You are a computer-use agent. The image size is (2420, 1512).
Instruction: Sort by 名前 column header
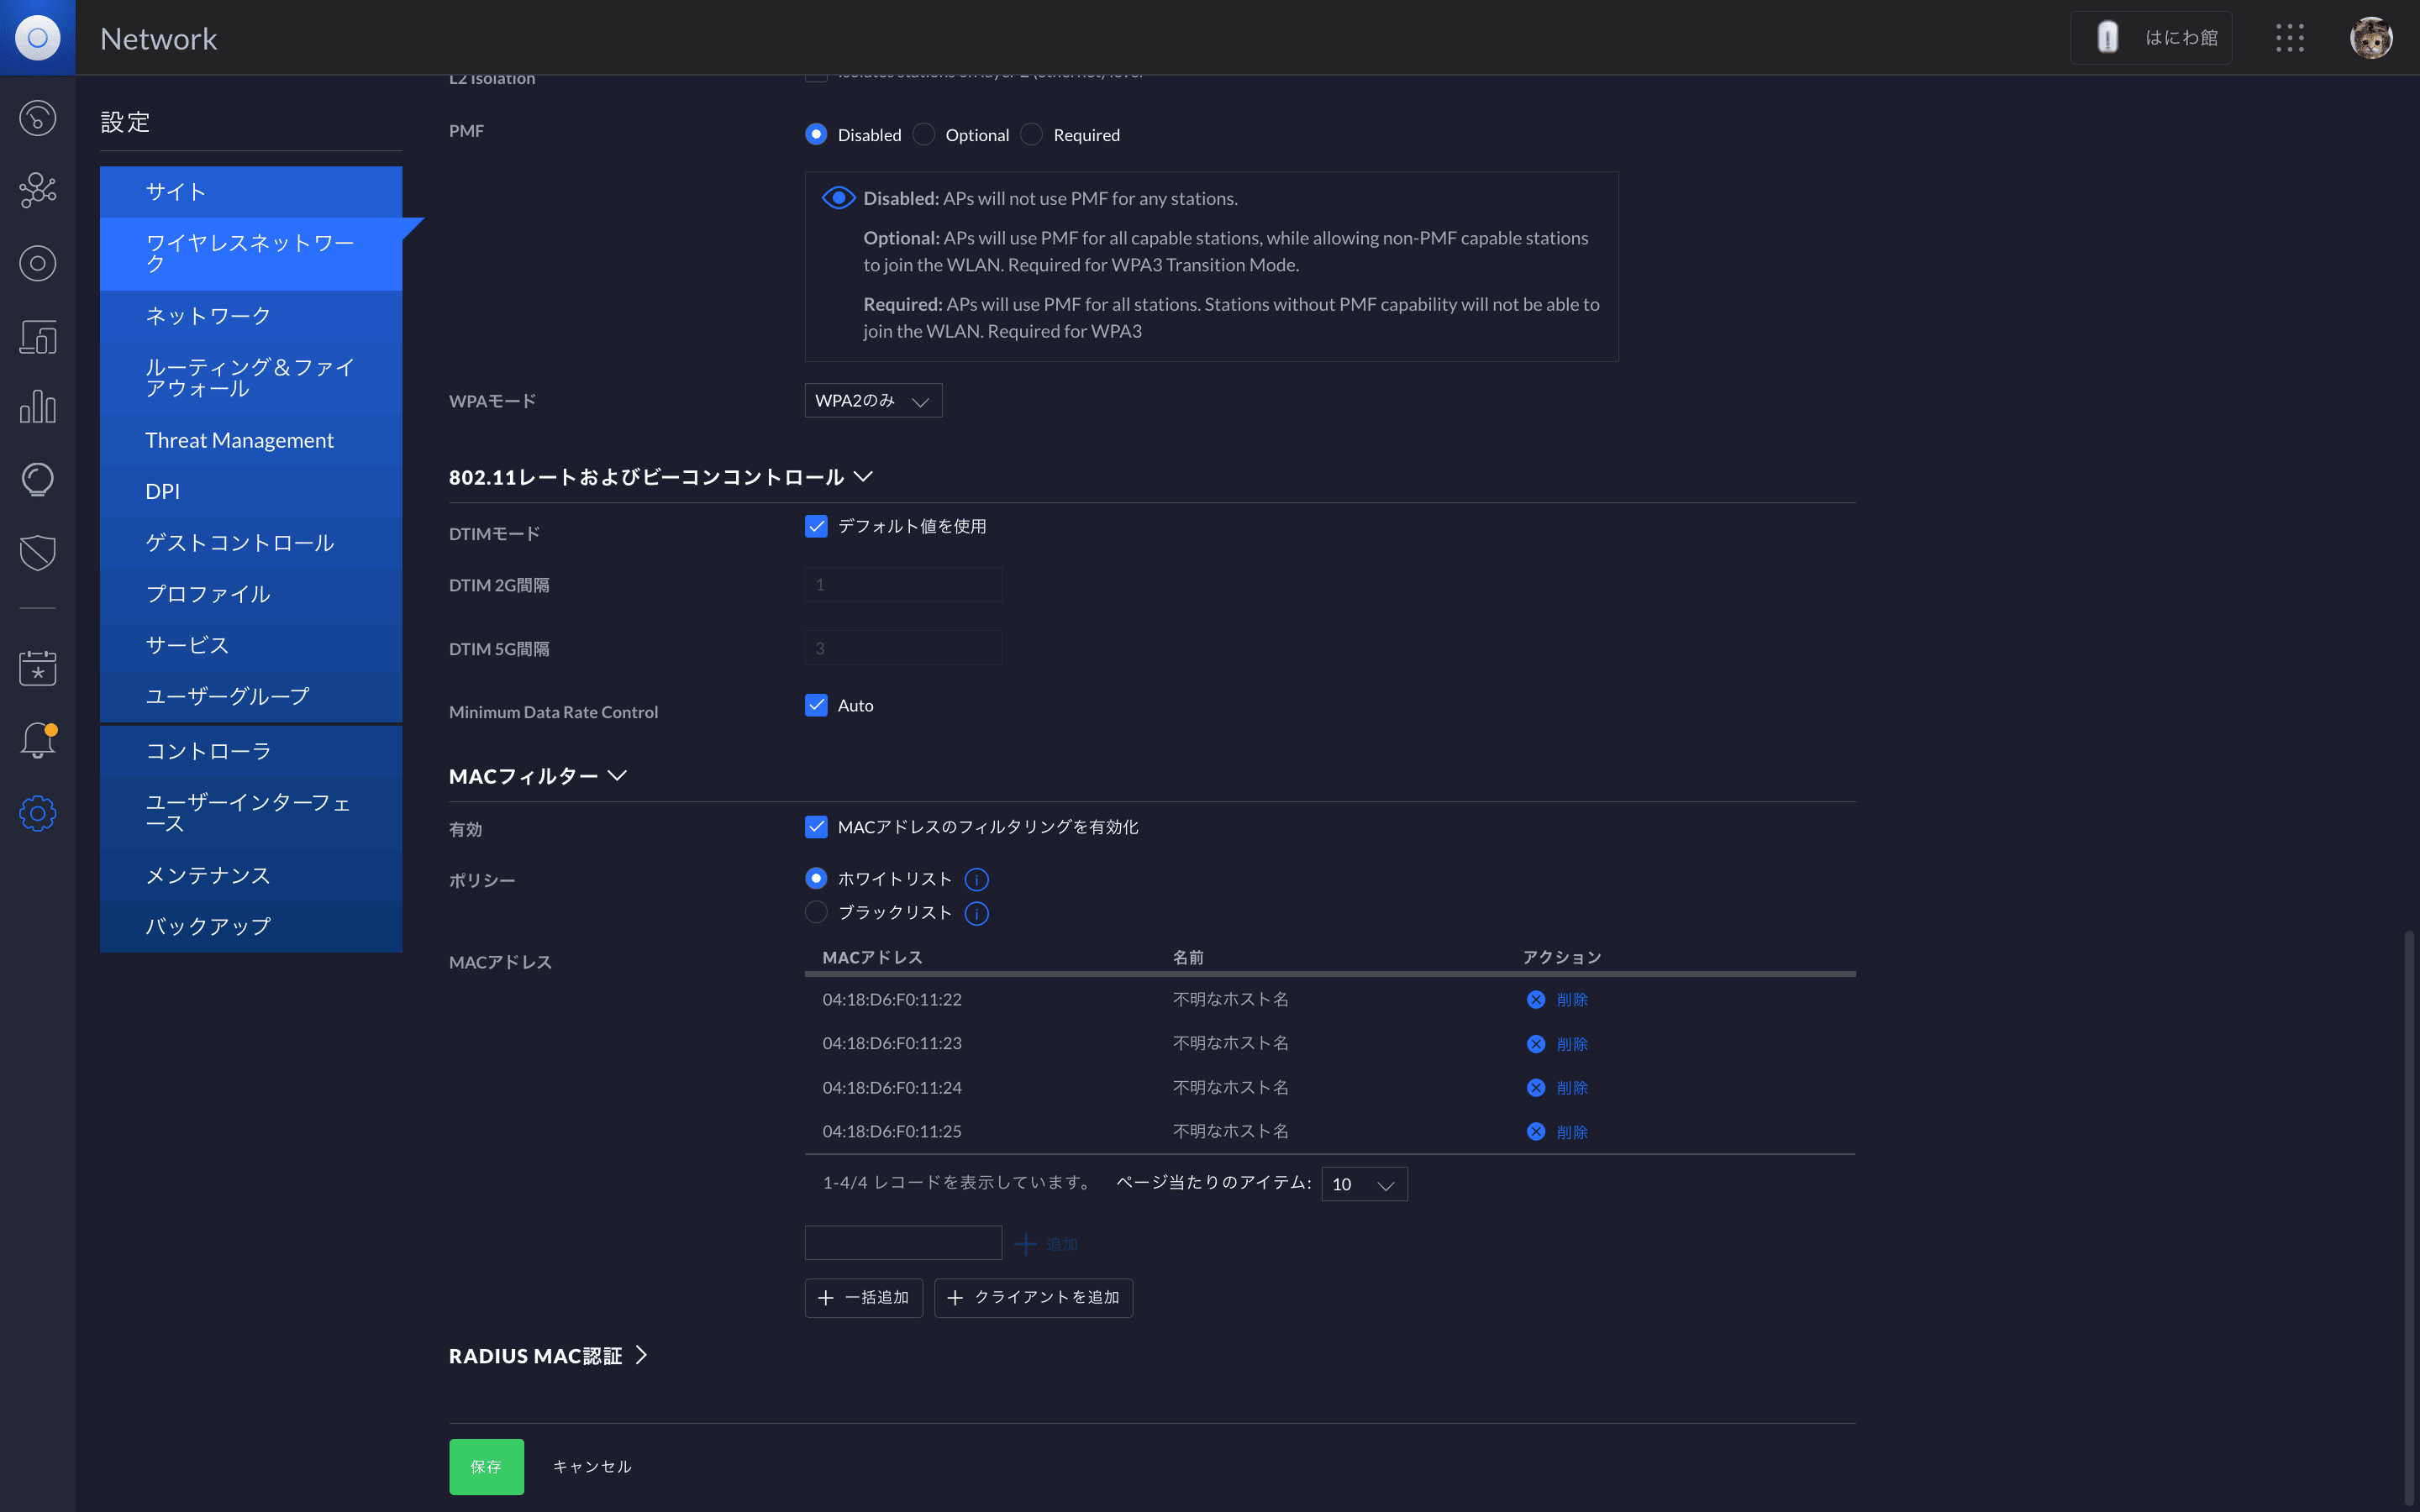tap(1188, 958)
